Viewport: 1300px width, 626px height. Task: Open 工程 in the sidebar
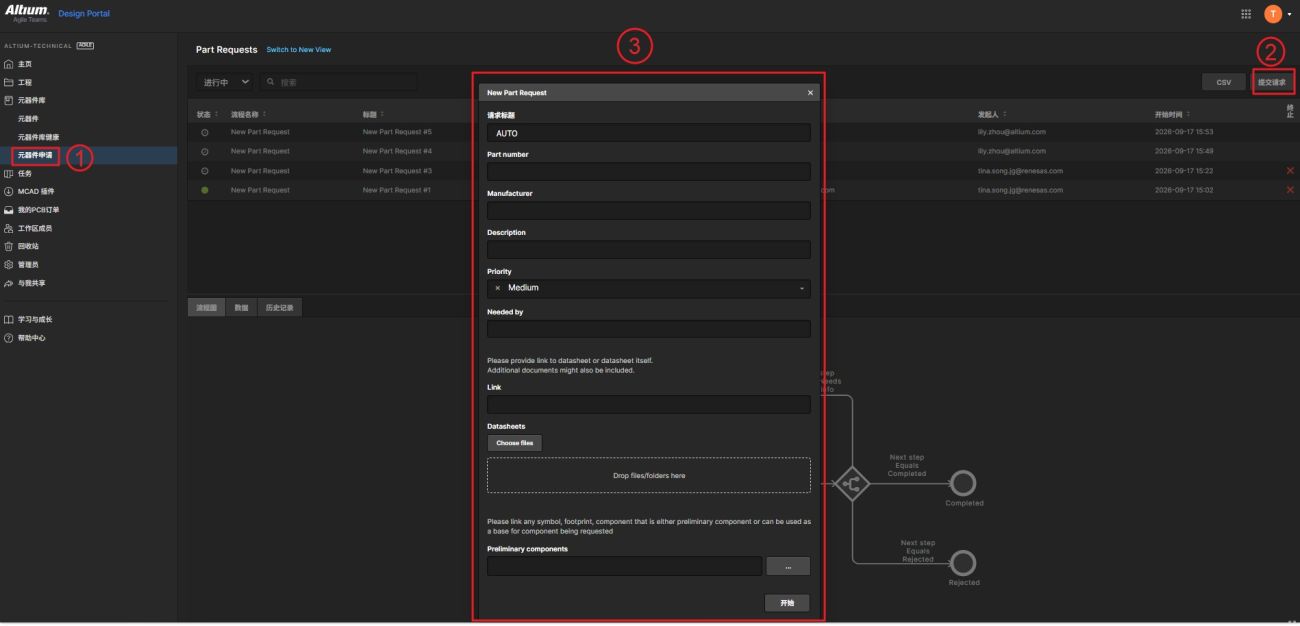click(x=27, y=82)
